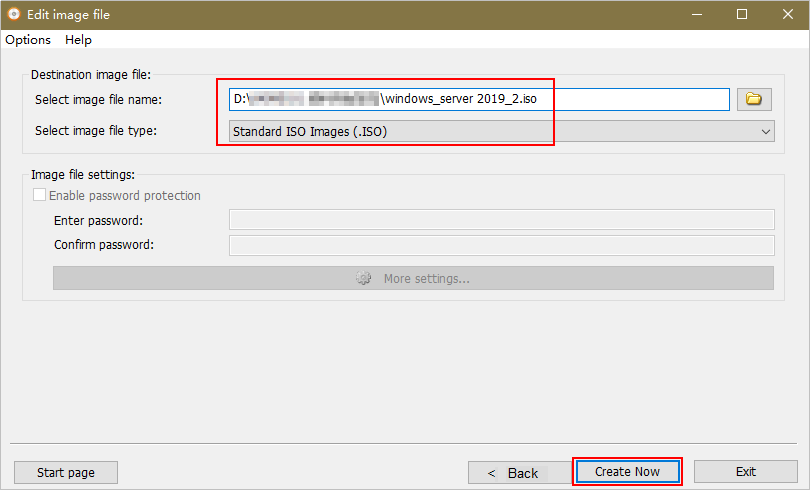Enable password protection checkbox
The height and width of the screenshot is (490, 810).
[x=40, y=196]
